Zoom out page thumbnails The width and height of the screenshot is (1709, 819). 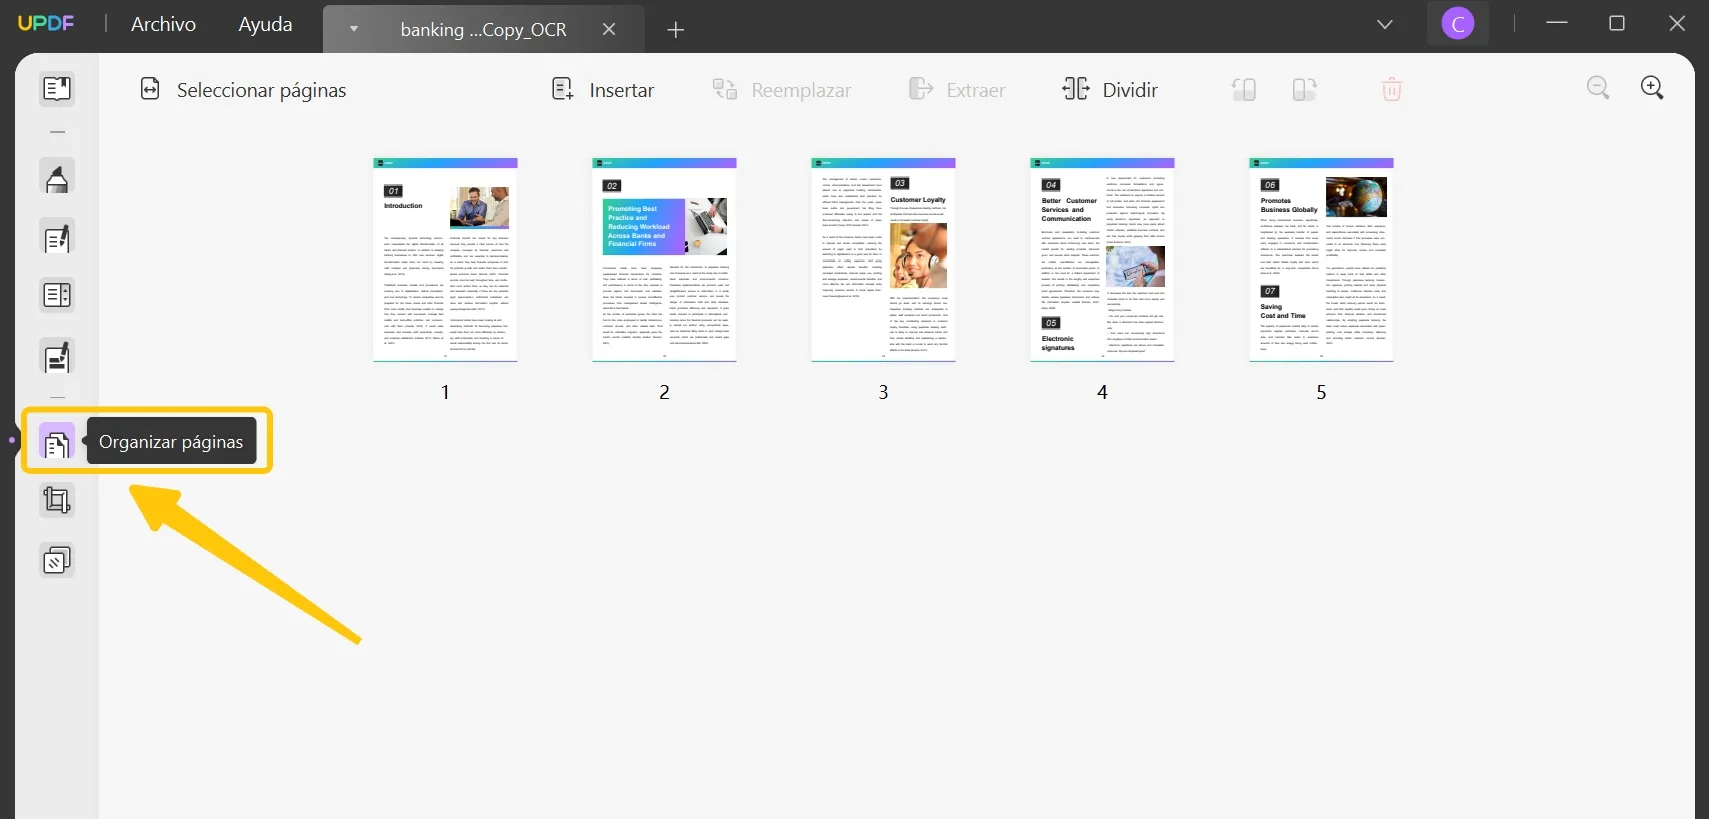click(x=1598, y=88)
